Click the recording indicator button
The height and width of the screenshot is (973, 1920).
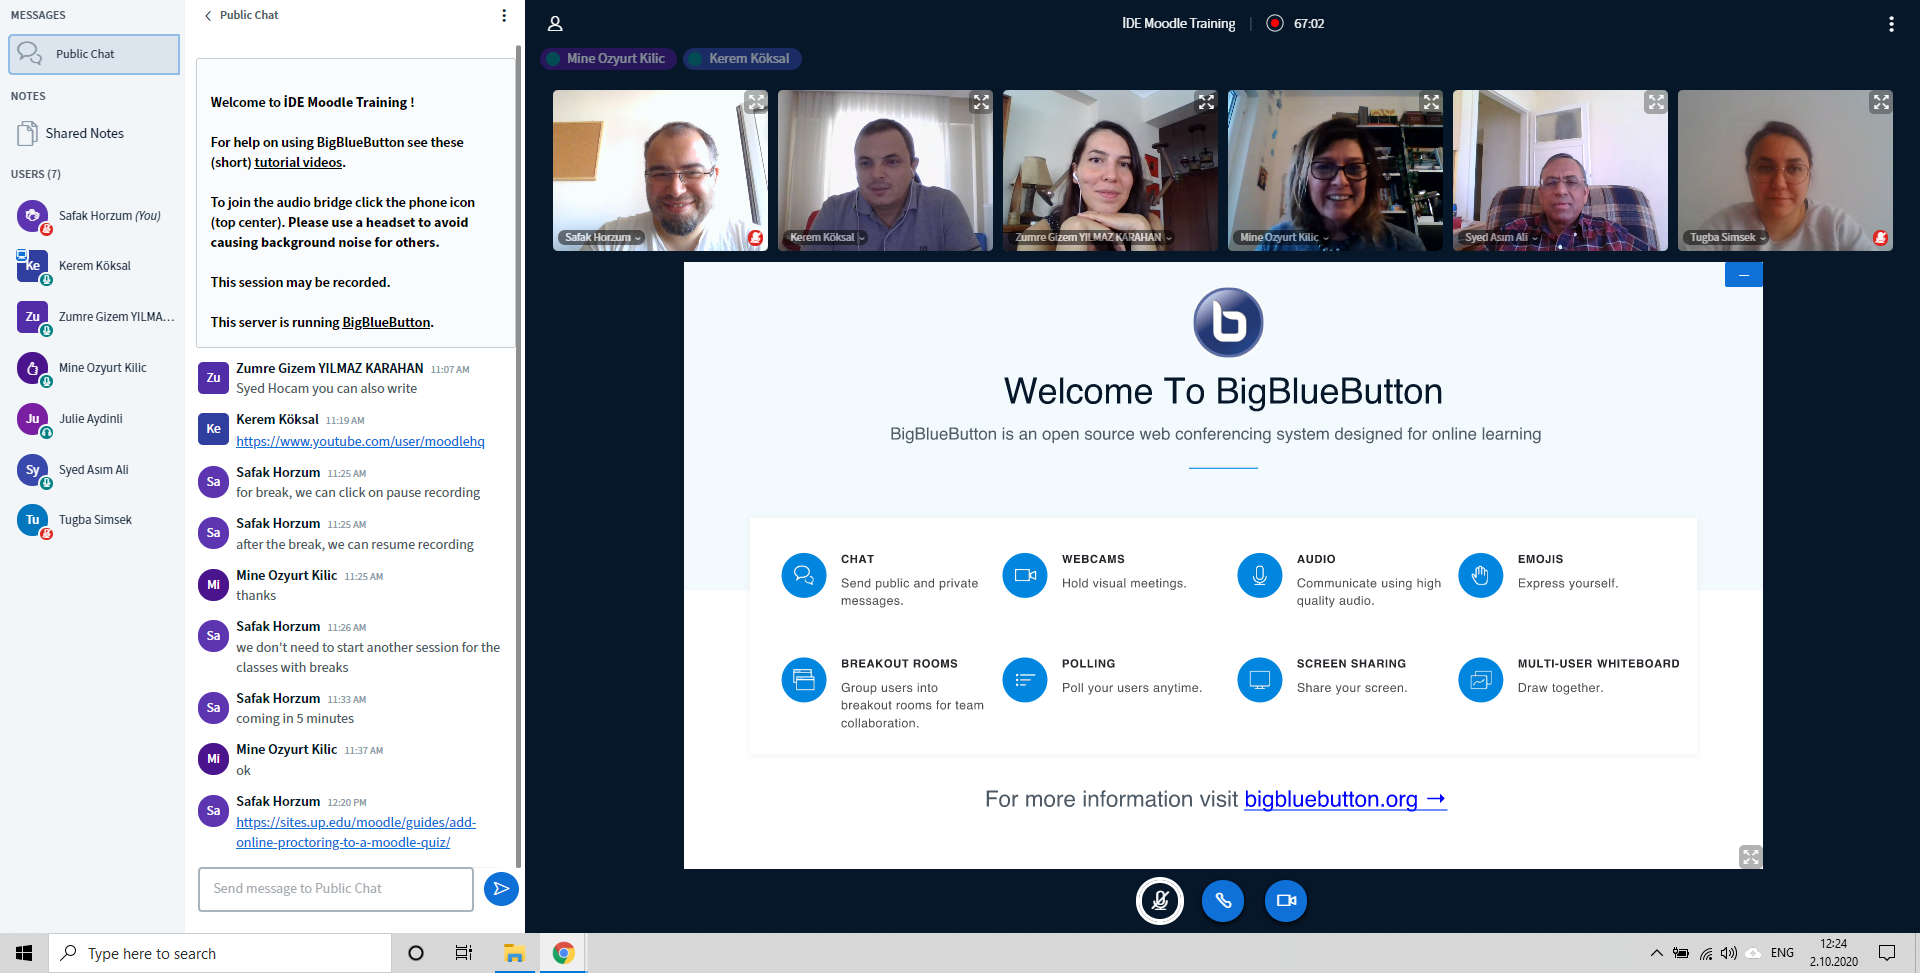(1275, 23)
